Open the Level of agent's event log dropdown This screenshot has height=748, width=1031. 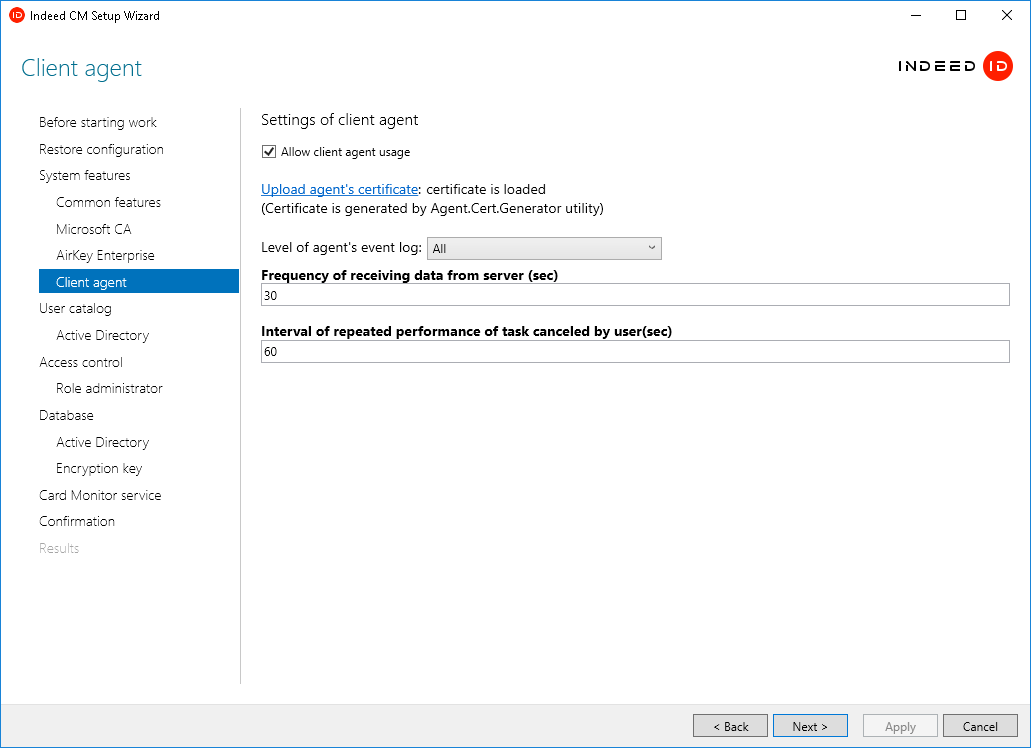[544, 248]
